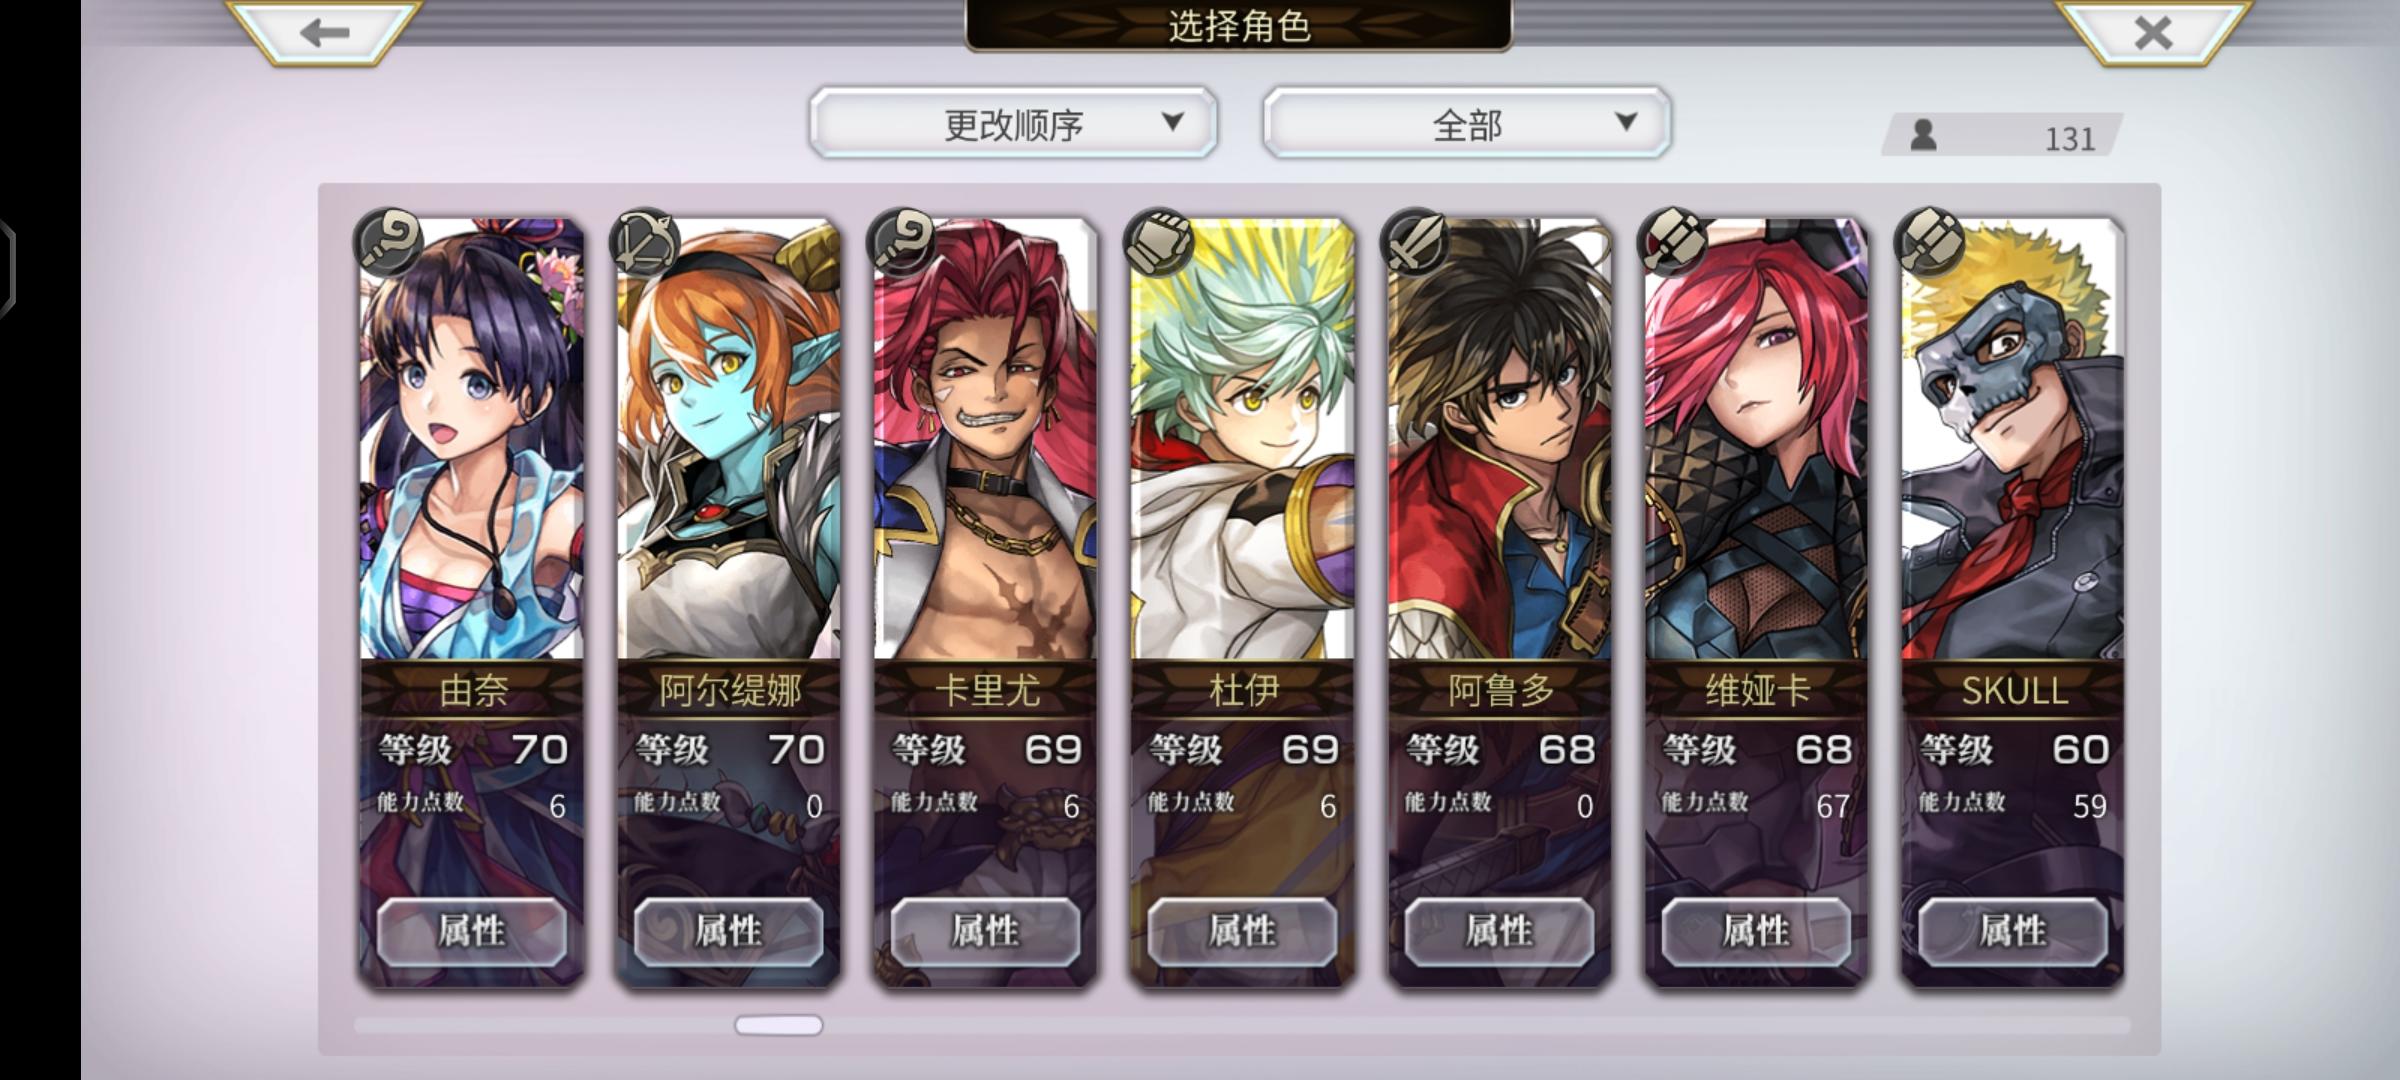Open 属性 for 由奈
The width and height of the screenshot is (2400, 1080).
click(x=472, y=931)
